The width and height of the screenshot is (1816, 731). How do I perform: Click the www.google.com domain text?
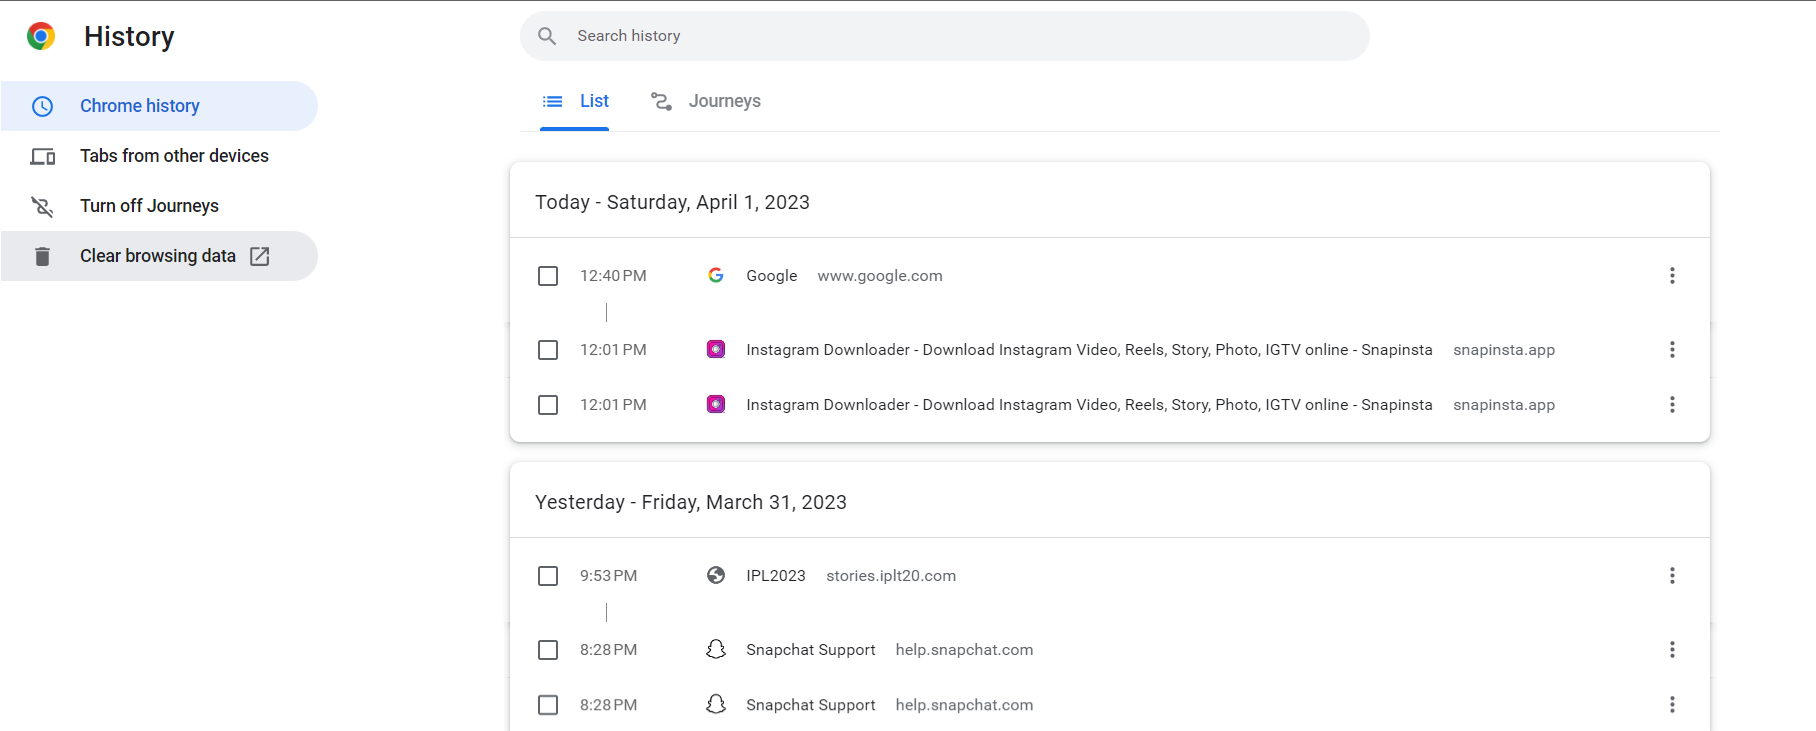880,276
